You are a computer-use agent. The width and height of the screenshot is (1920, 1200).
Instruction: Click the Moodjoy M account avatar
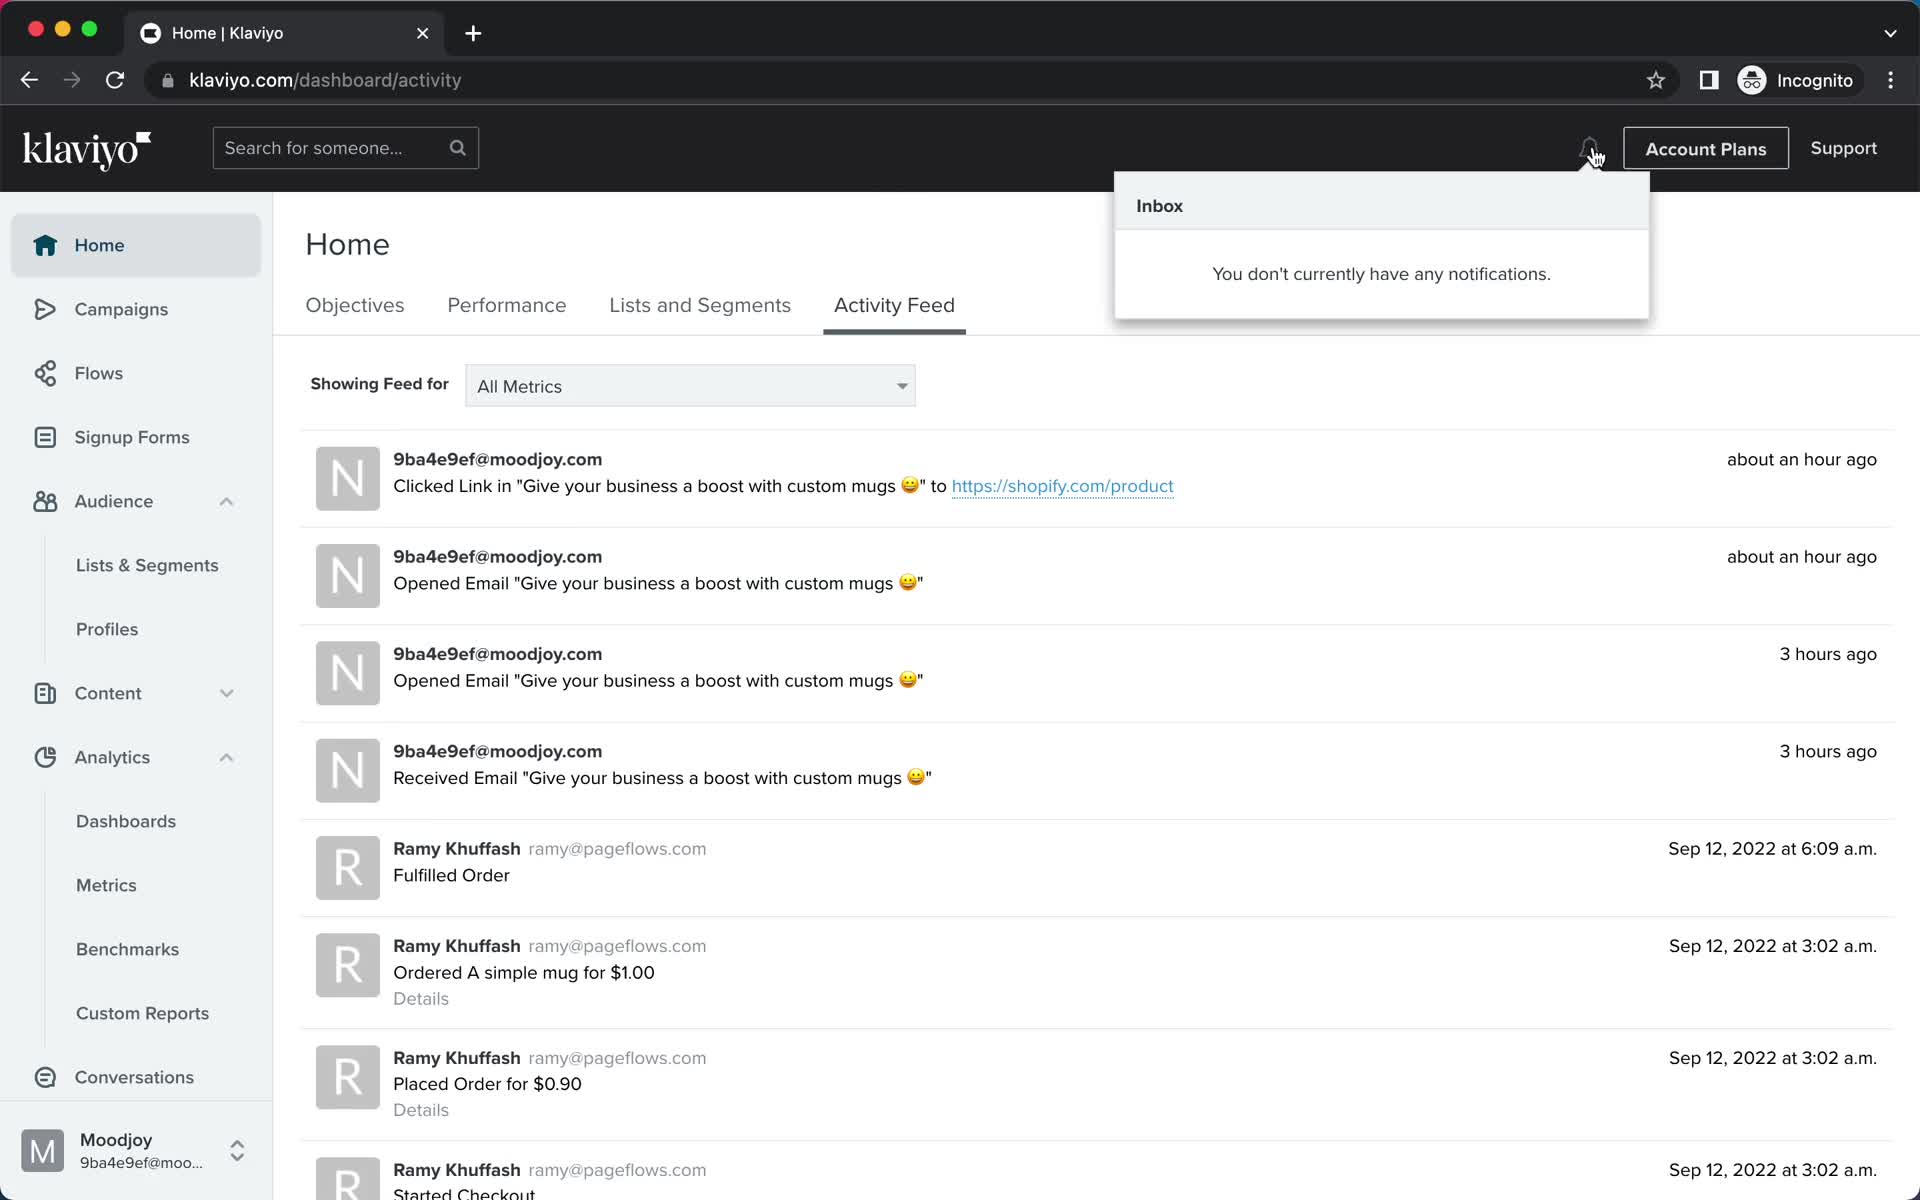(42, 1151)
